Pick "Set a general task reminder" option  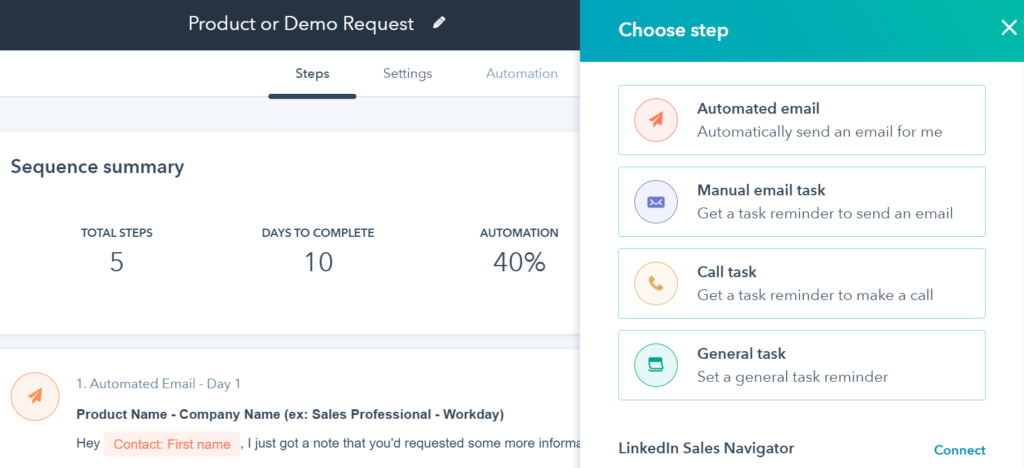tap(792, 377)
